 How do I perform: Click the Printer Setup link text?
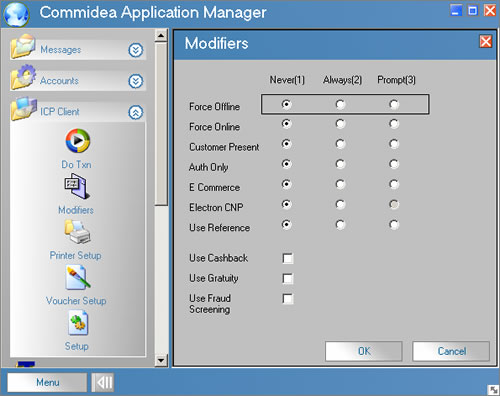(x=75, y=255)
